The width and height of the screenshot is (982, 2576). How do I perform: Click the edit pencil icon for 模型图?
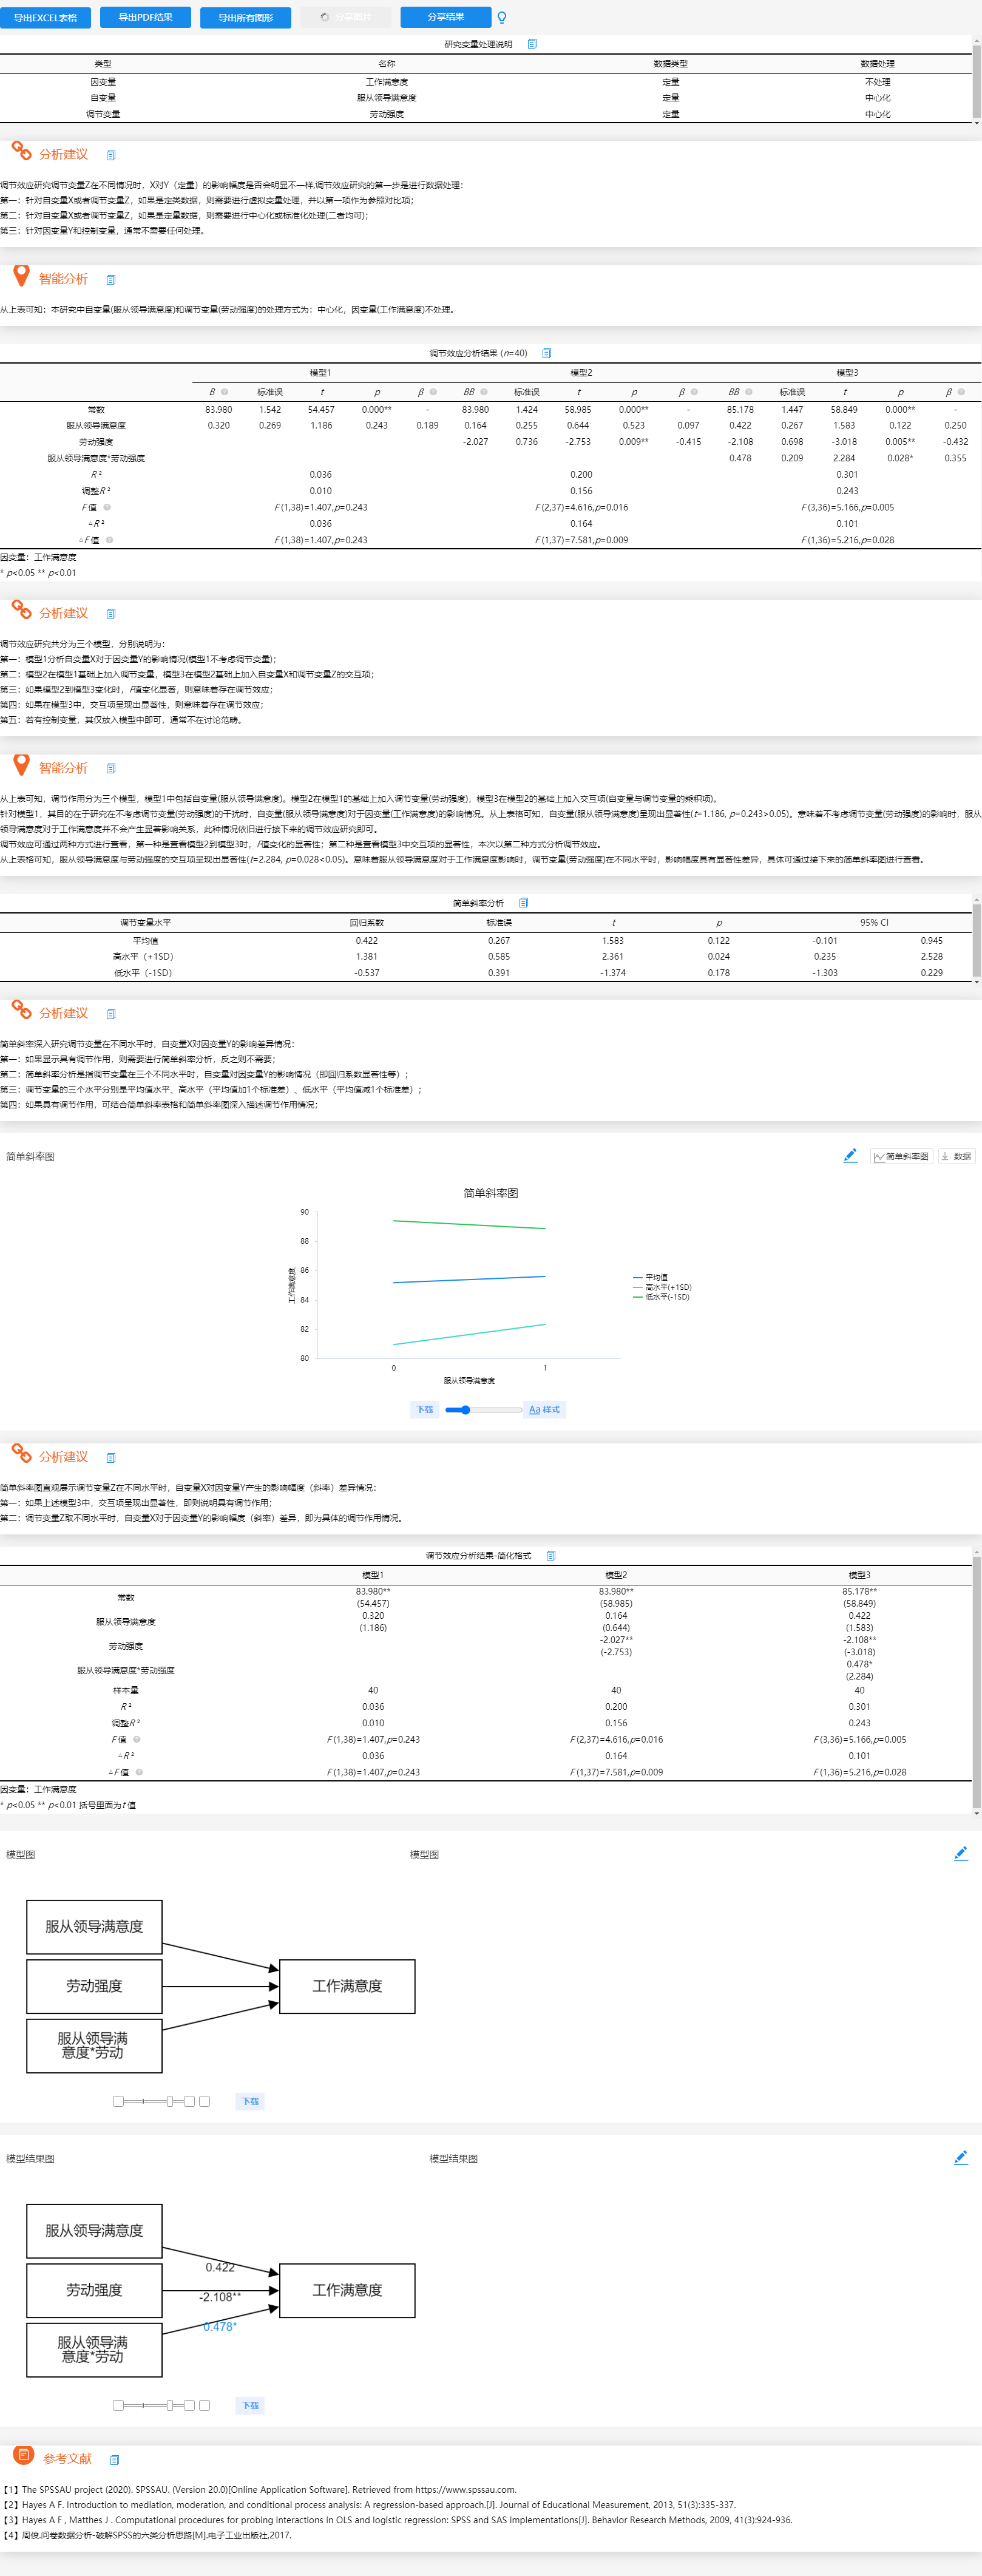click(960, 1854)
